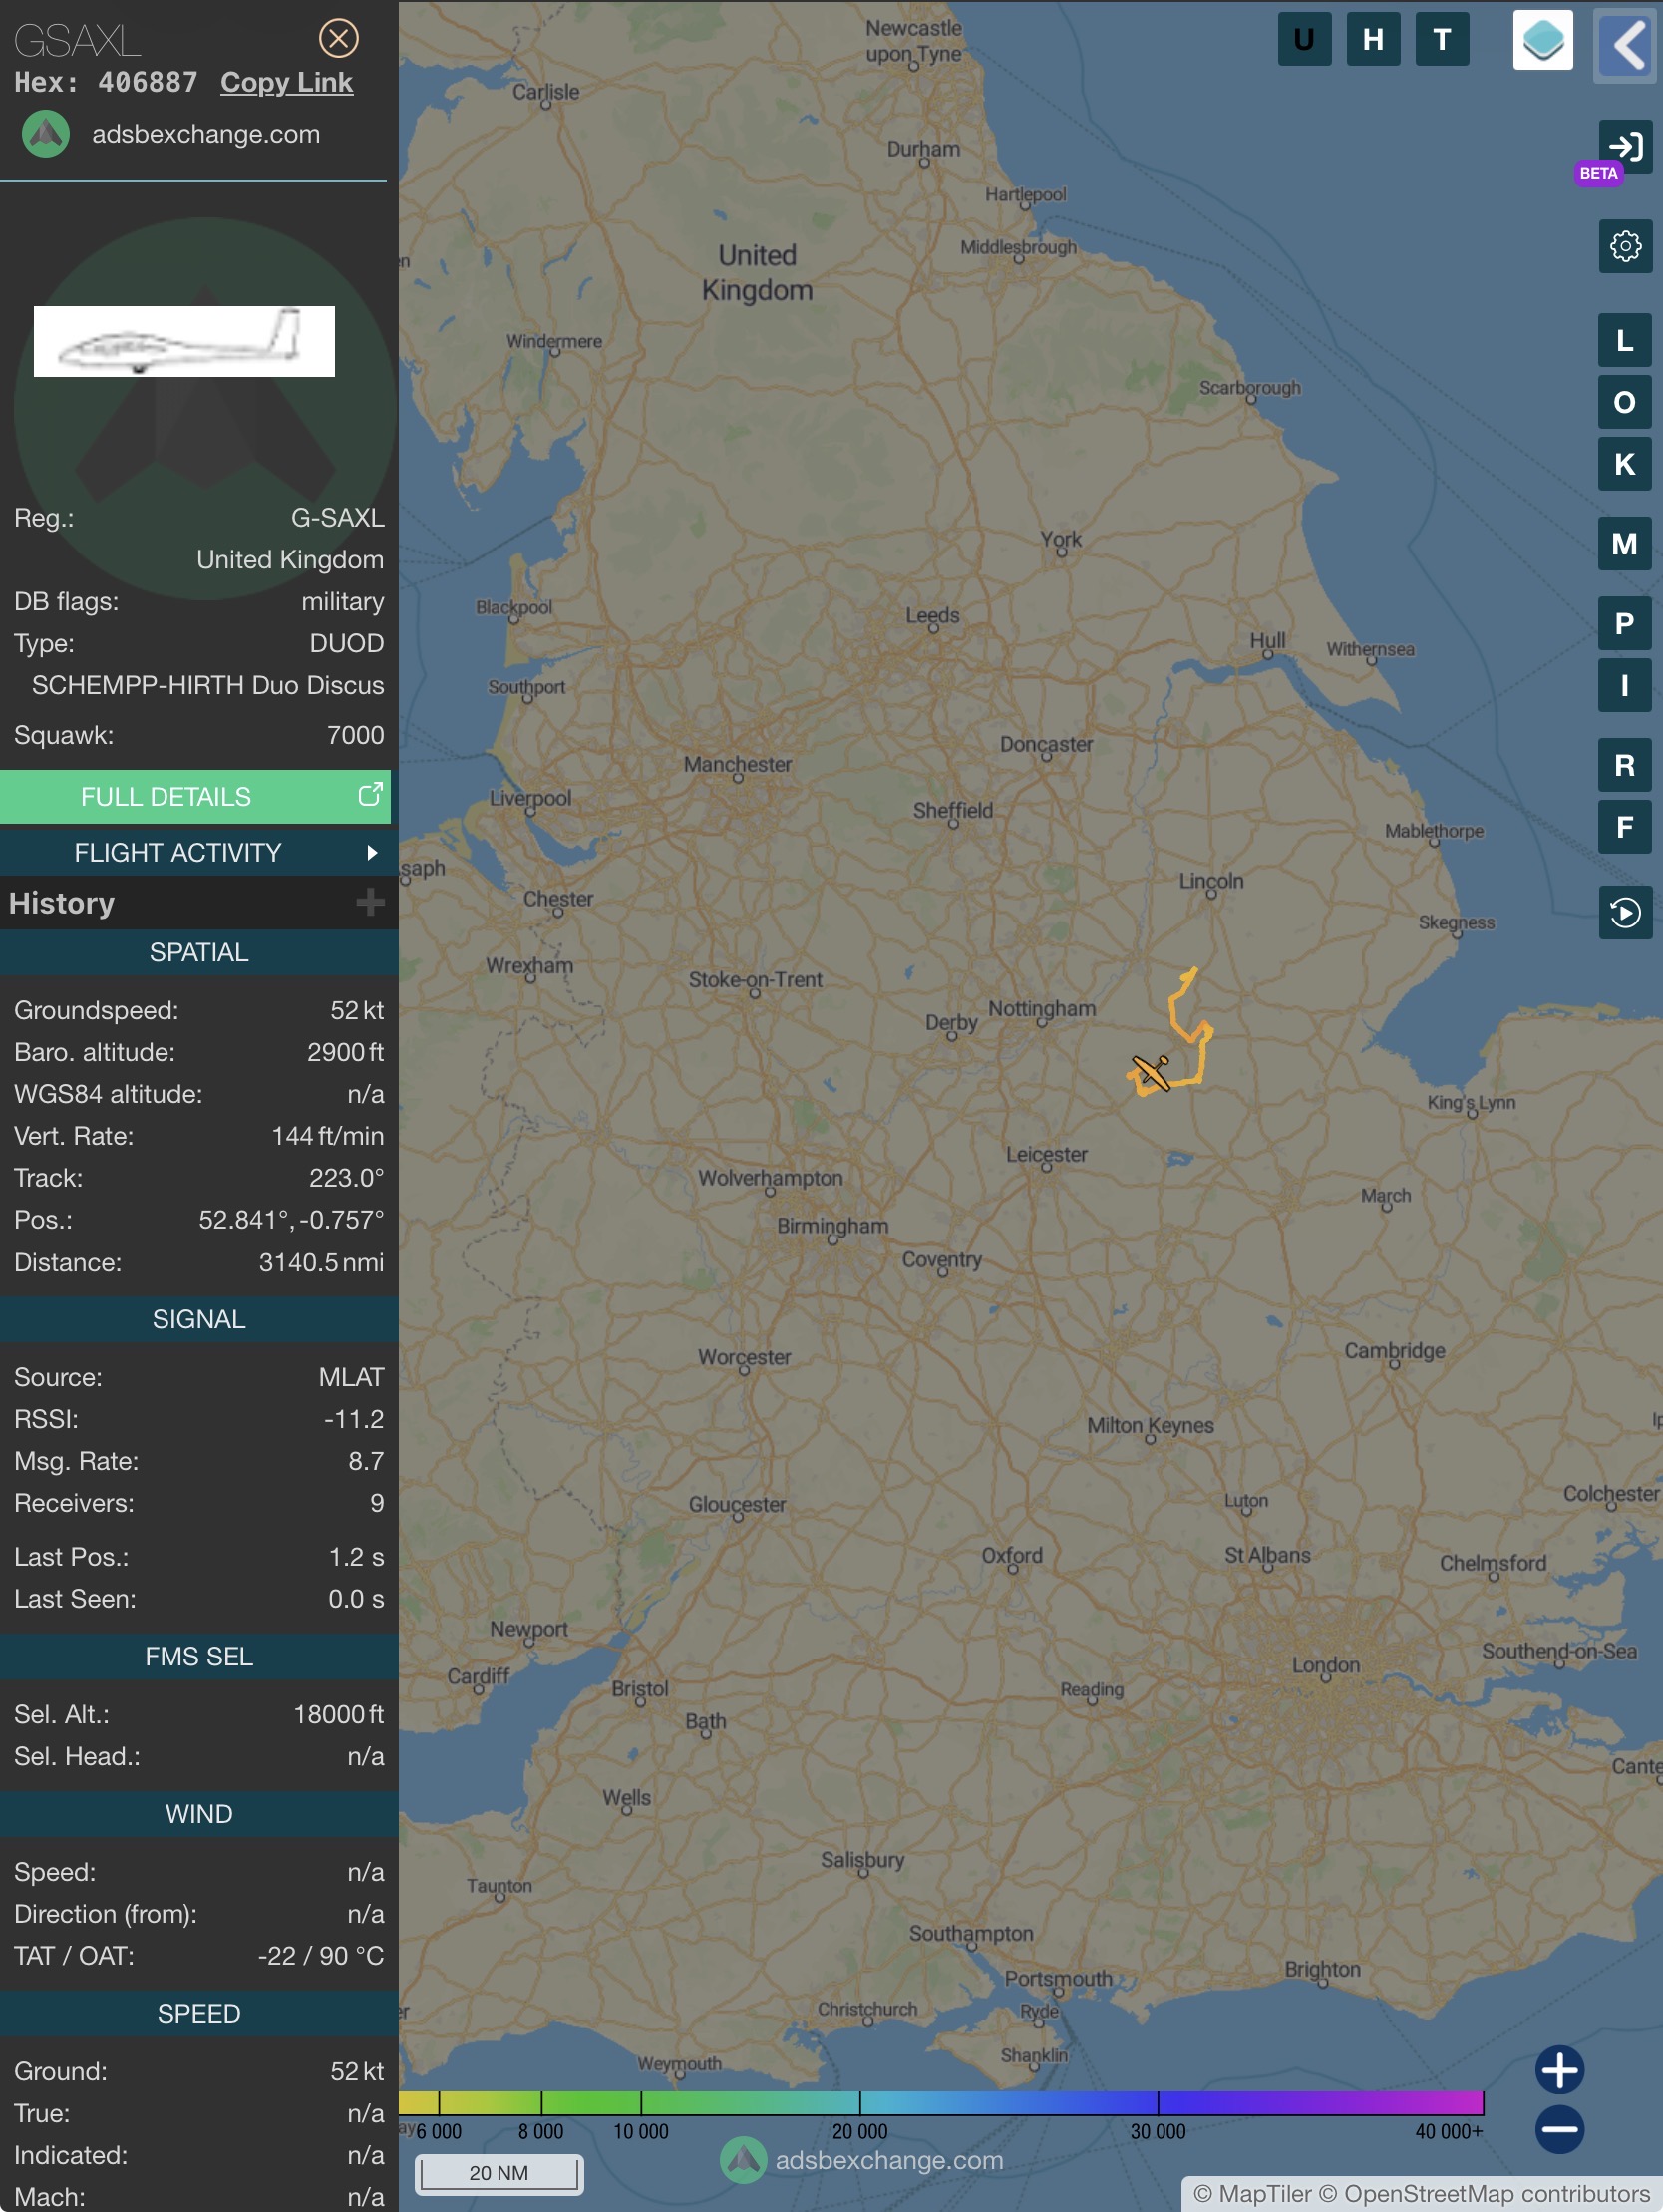
Task: Toggle the O map option button
Action: pyautogui.click(x=1624, y=402)
